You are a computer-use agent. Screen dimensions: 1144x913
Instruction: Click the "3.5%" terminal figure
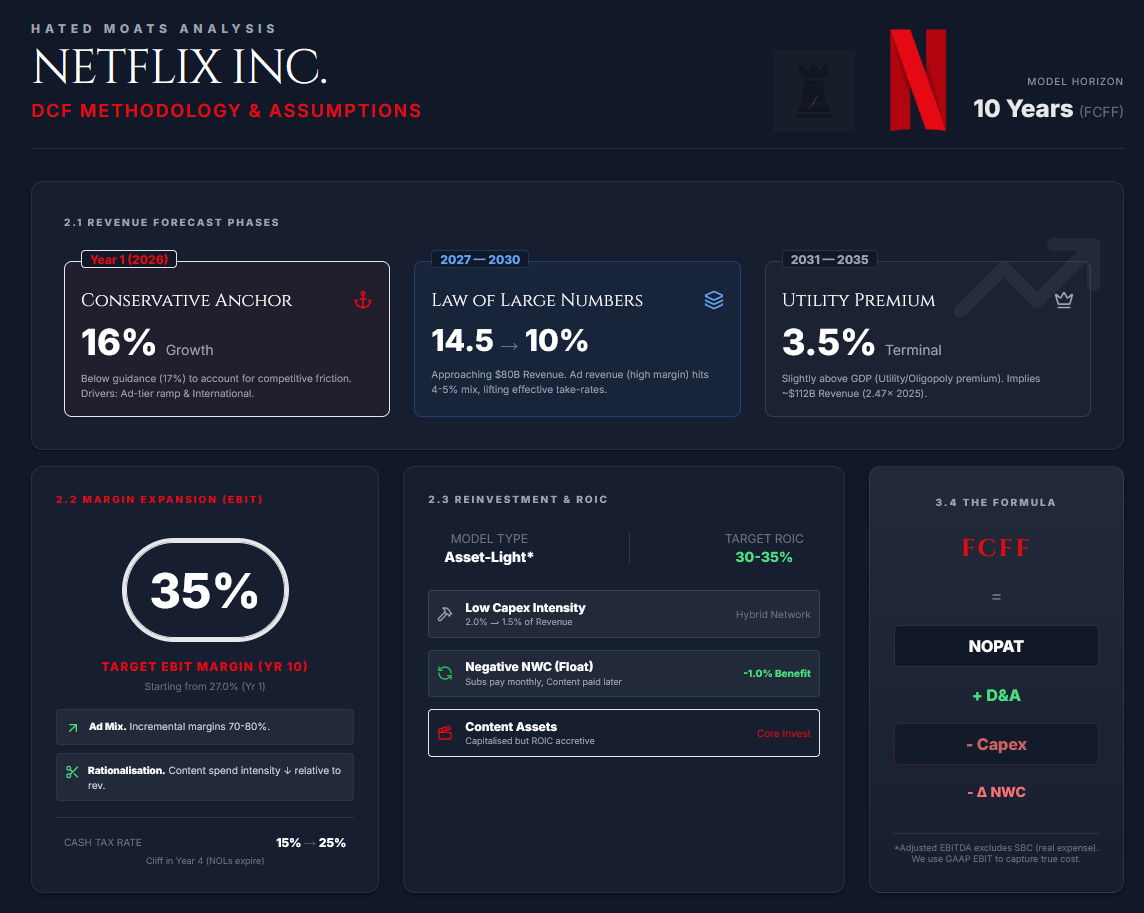828,342
